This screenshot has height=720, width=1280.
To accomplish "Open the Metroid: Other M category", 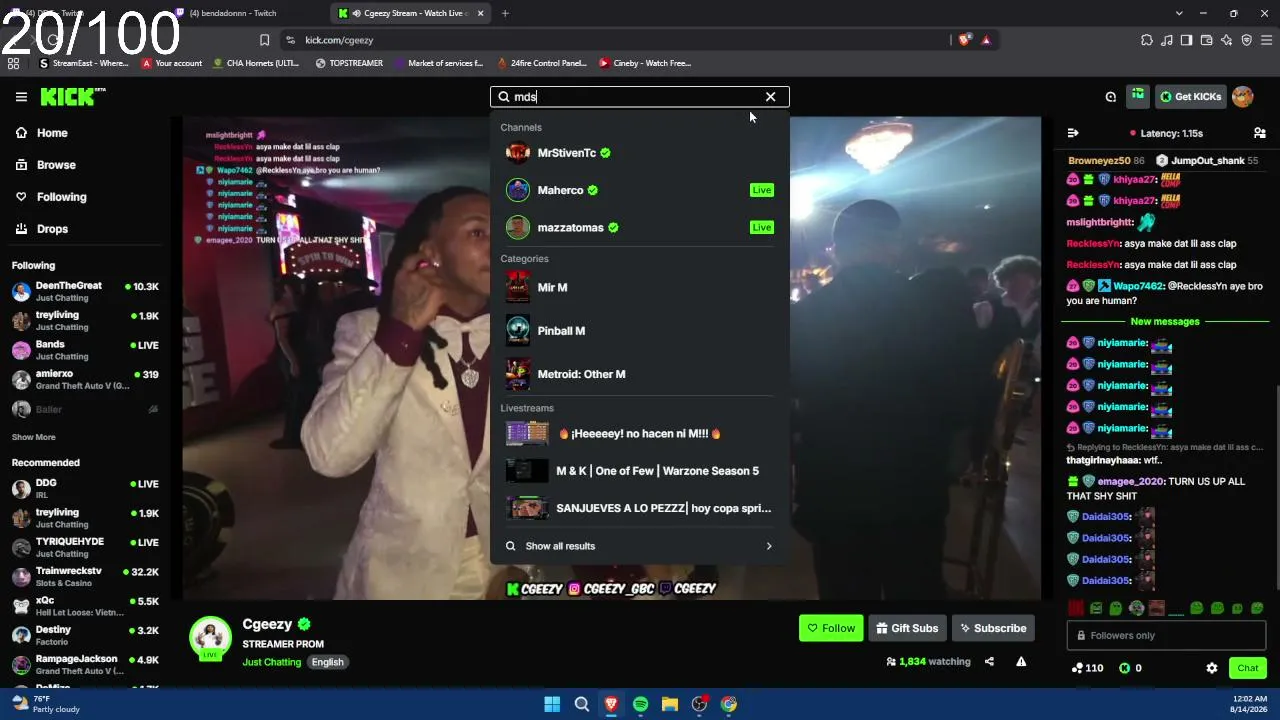I will (x=639, y=374).
